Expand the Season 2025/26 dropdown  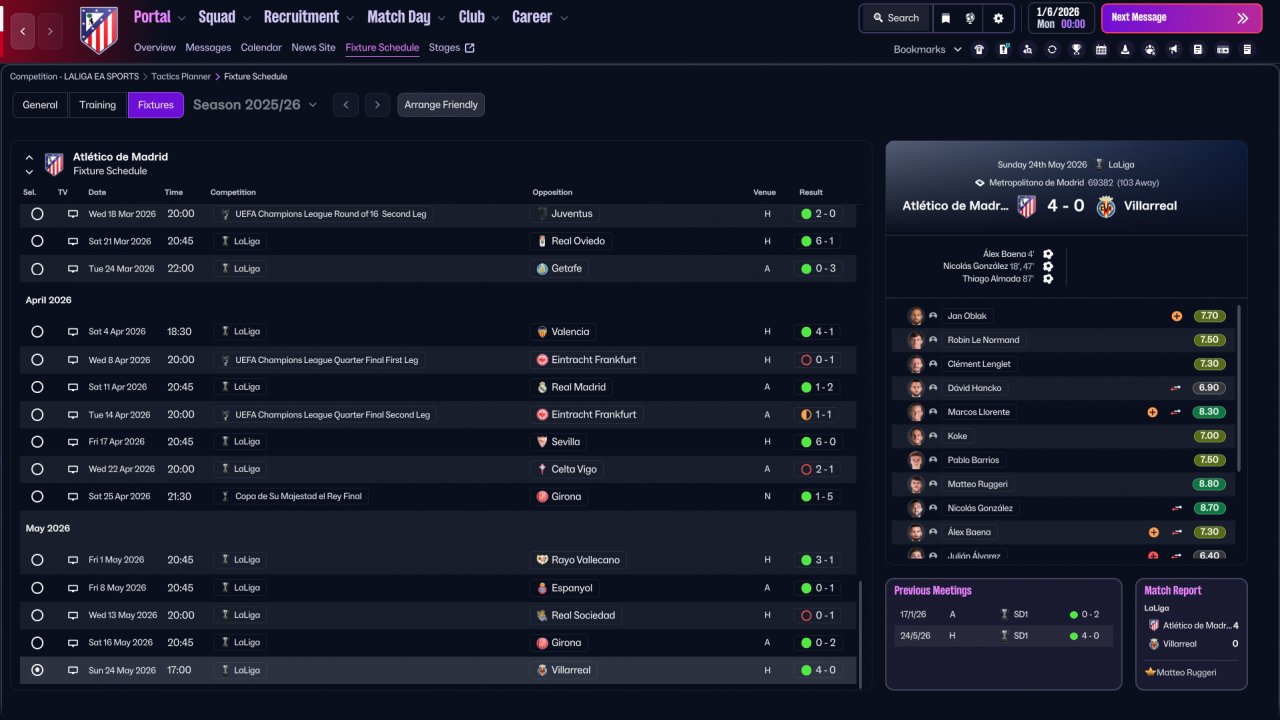point(255,105)
